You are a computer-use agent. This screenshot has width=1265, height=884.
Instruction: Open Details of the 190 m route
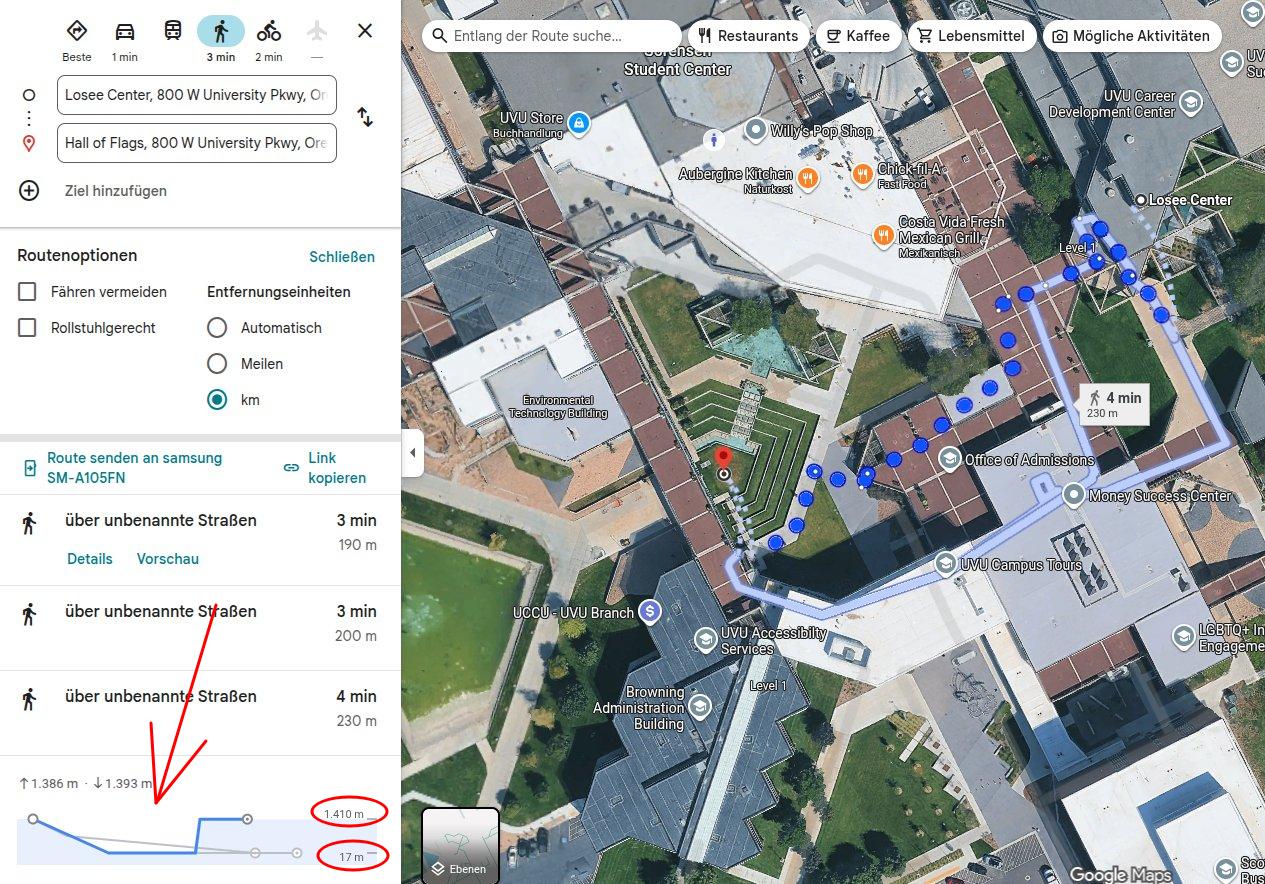pyautogui.click(x=90, y=559)
